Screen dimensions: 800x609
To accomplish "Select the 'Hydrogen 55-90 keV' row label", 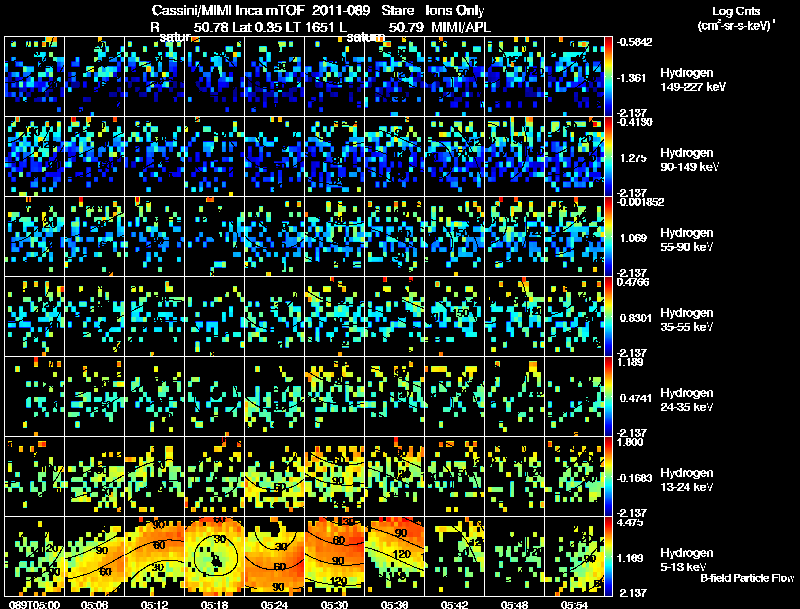I will [687, 240].
